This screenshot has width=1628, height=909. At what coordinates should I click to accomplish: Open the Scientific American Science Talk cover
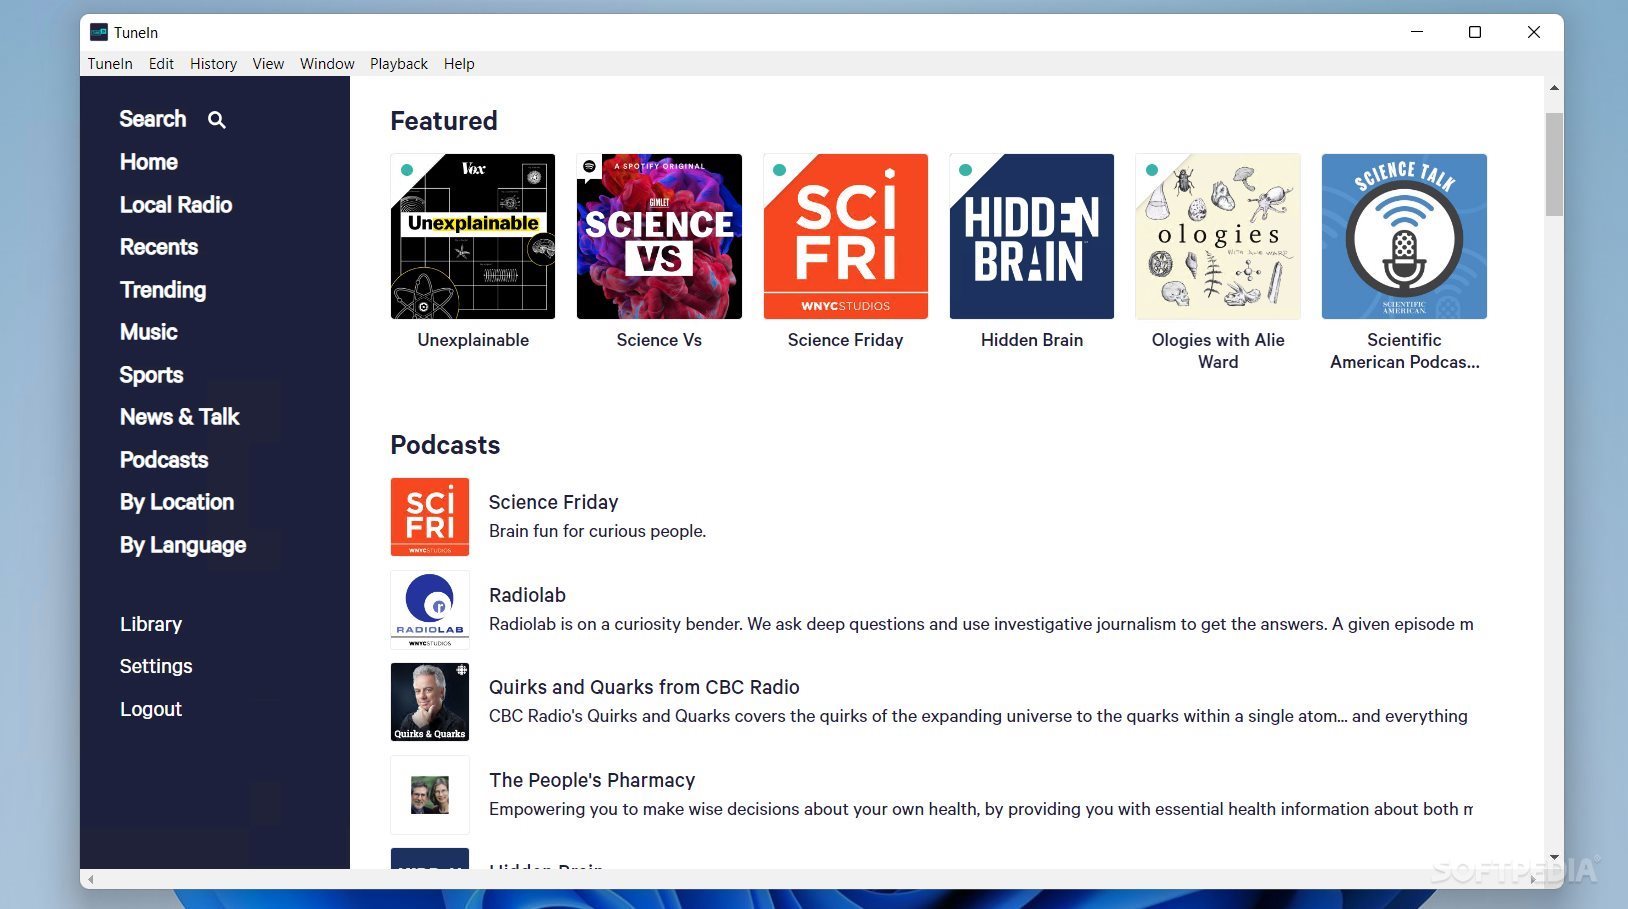pyautogui.click(x=1404, y=236)
